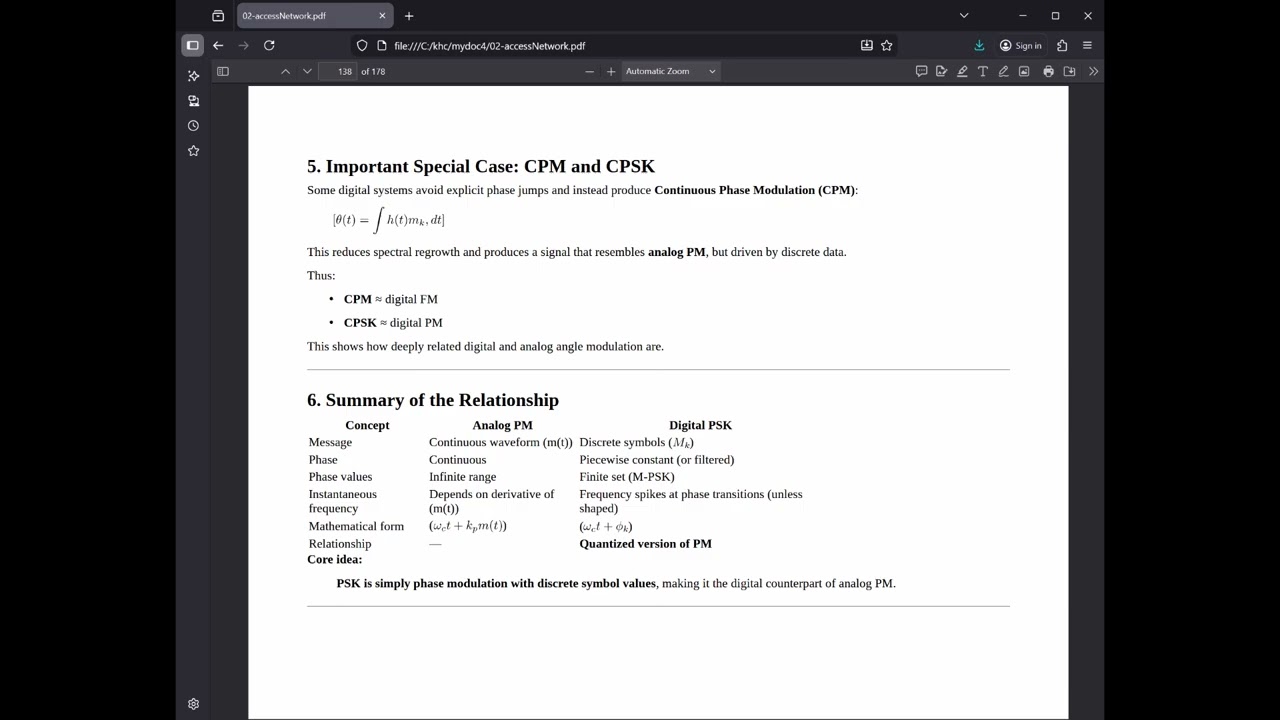Focus the address bar with the file URL

tap(620, 45)
